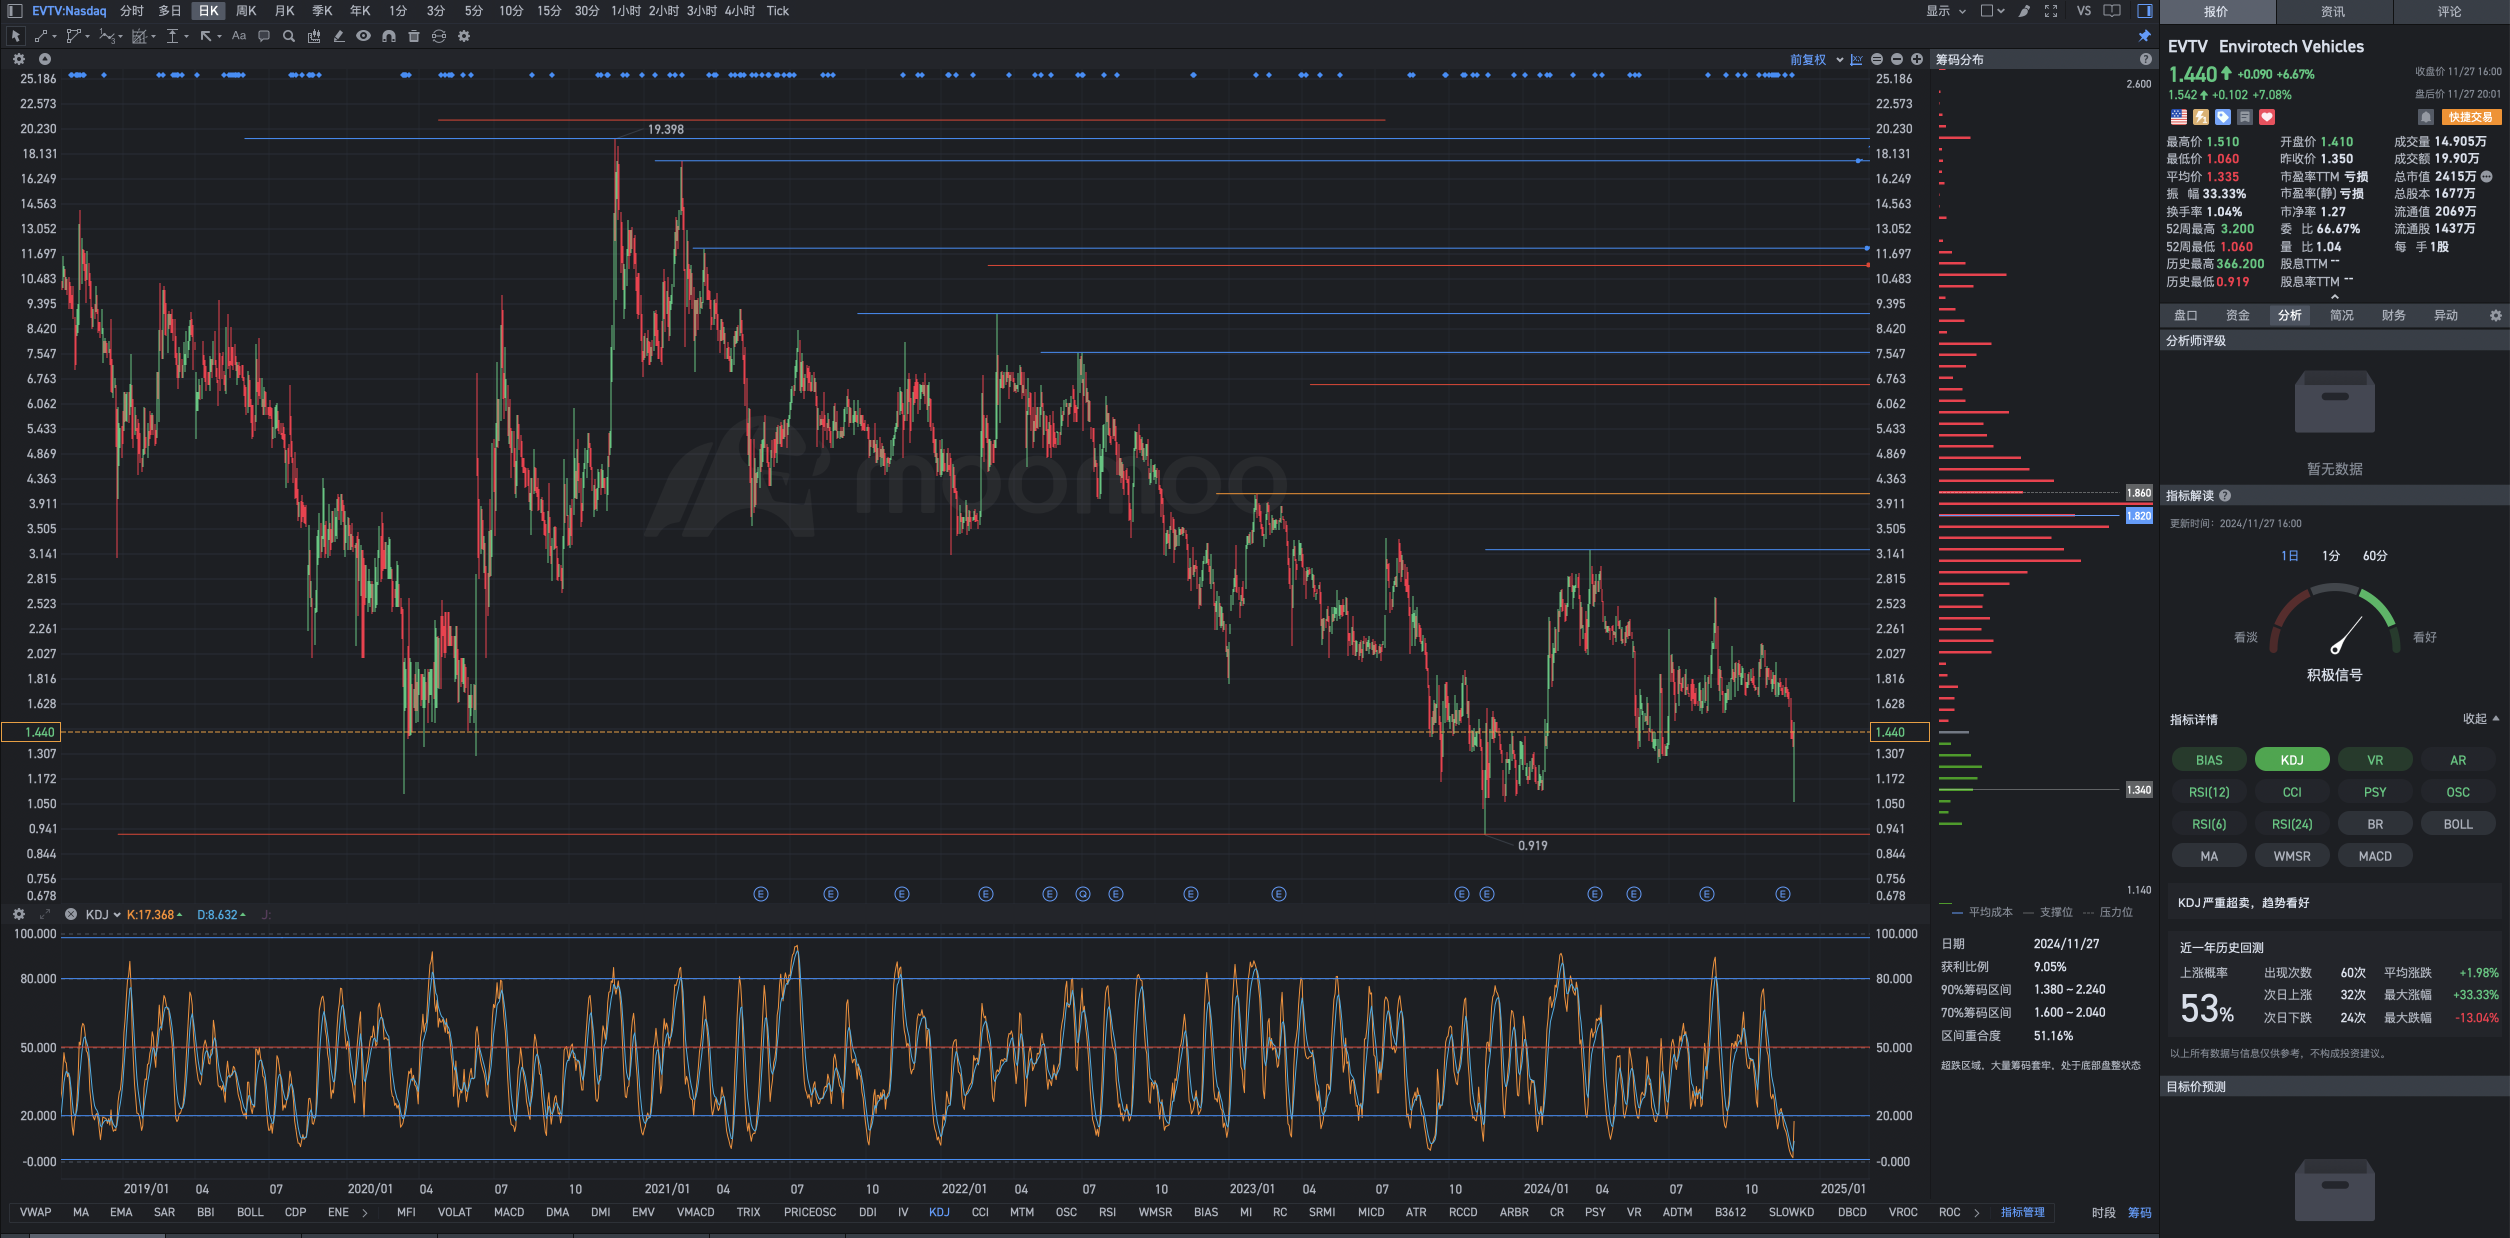Select the cursor pointer drawing tool
The width and height of the screenshot is (2510, 1238).
[15, 36]
